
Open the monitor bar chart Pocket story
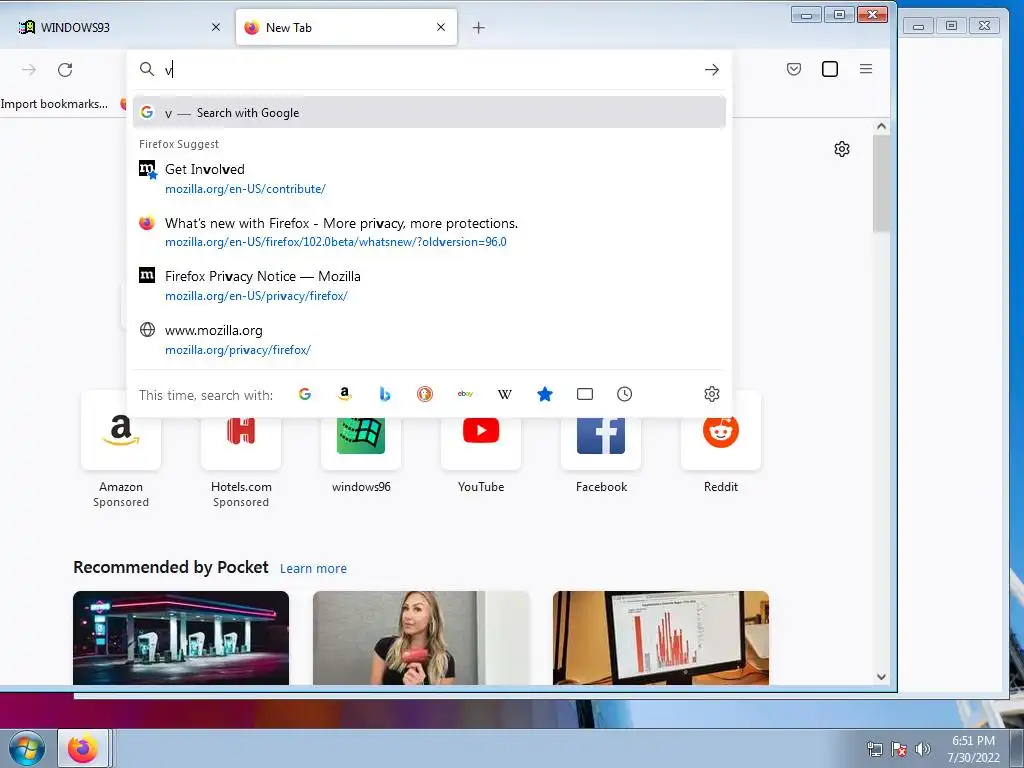coord(661,638)
